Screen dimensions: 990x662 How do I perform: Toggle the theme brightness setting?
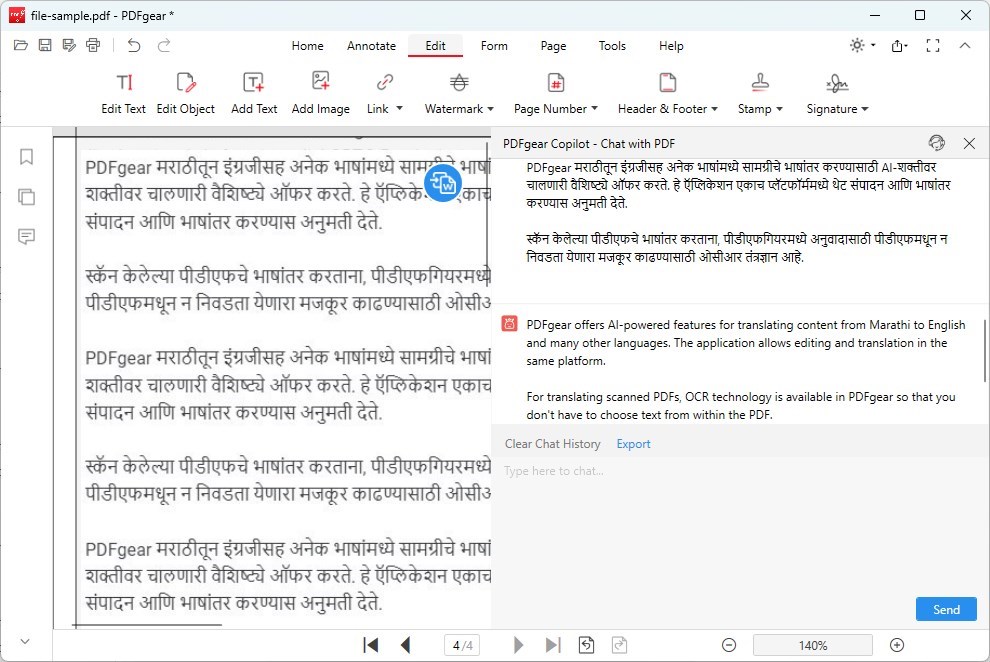[x=857, y=45]
